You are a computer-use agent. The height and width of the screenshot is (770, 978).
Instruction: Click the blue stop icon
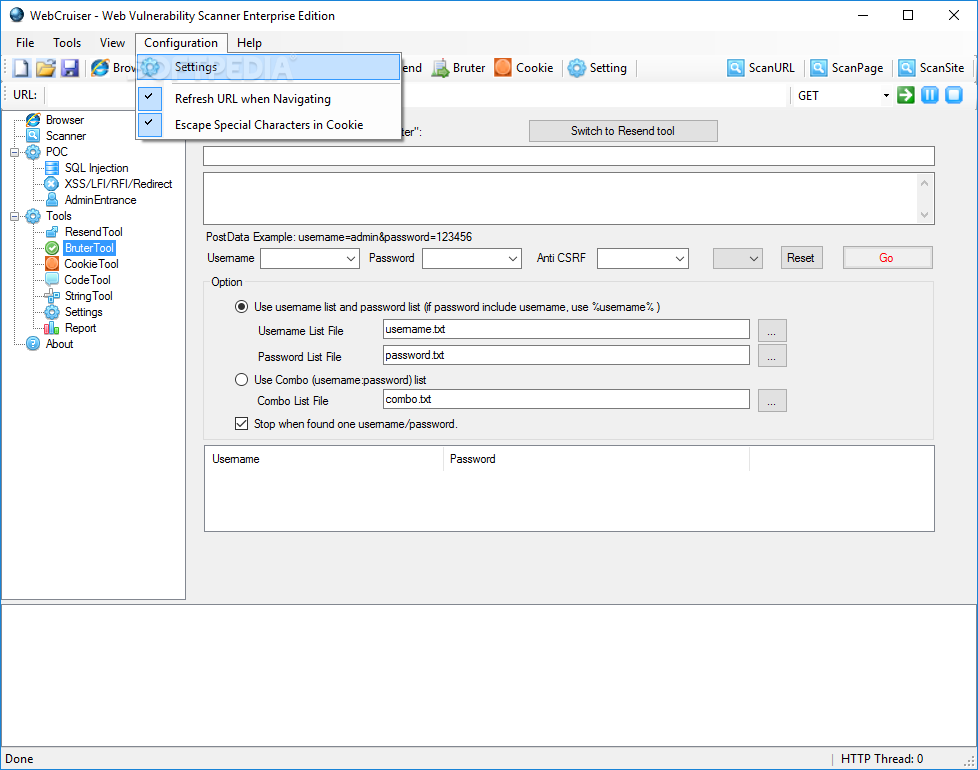[x=954, y=95]
